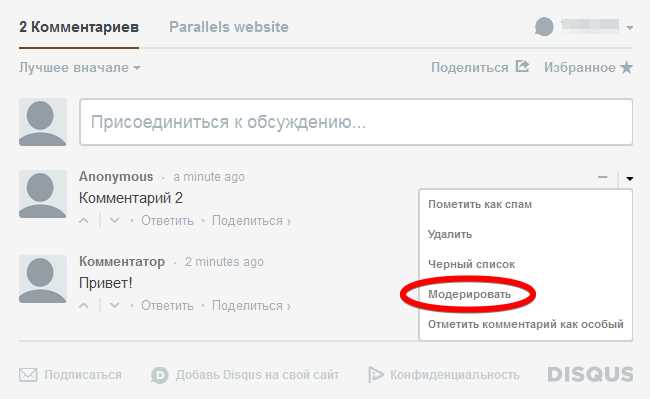This screenshot has width=650, height=399.
Task: Downvote the Комментарий 2 comment
Action: 114,221
